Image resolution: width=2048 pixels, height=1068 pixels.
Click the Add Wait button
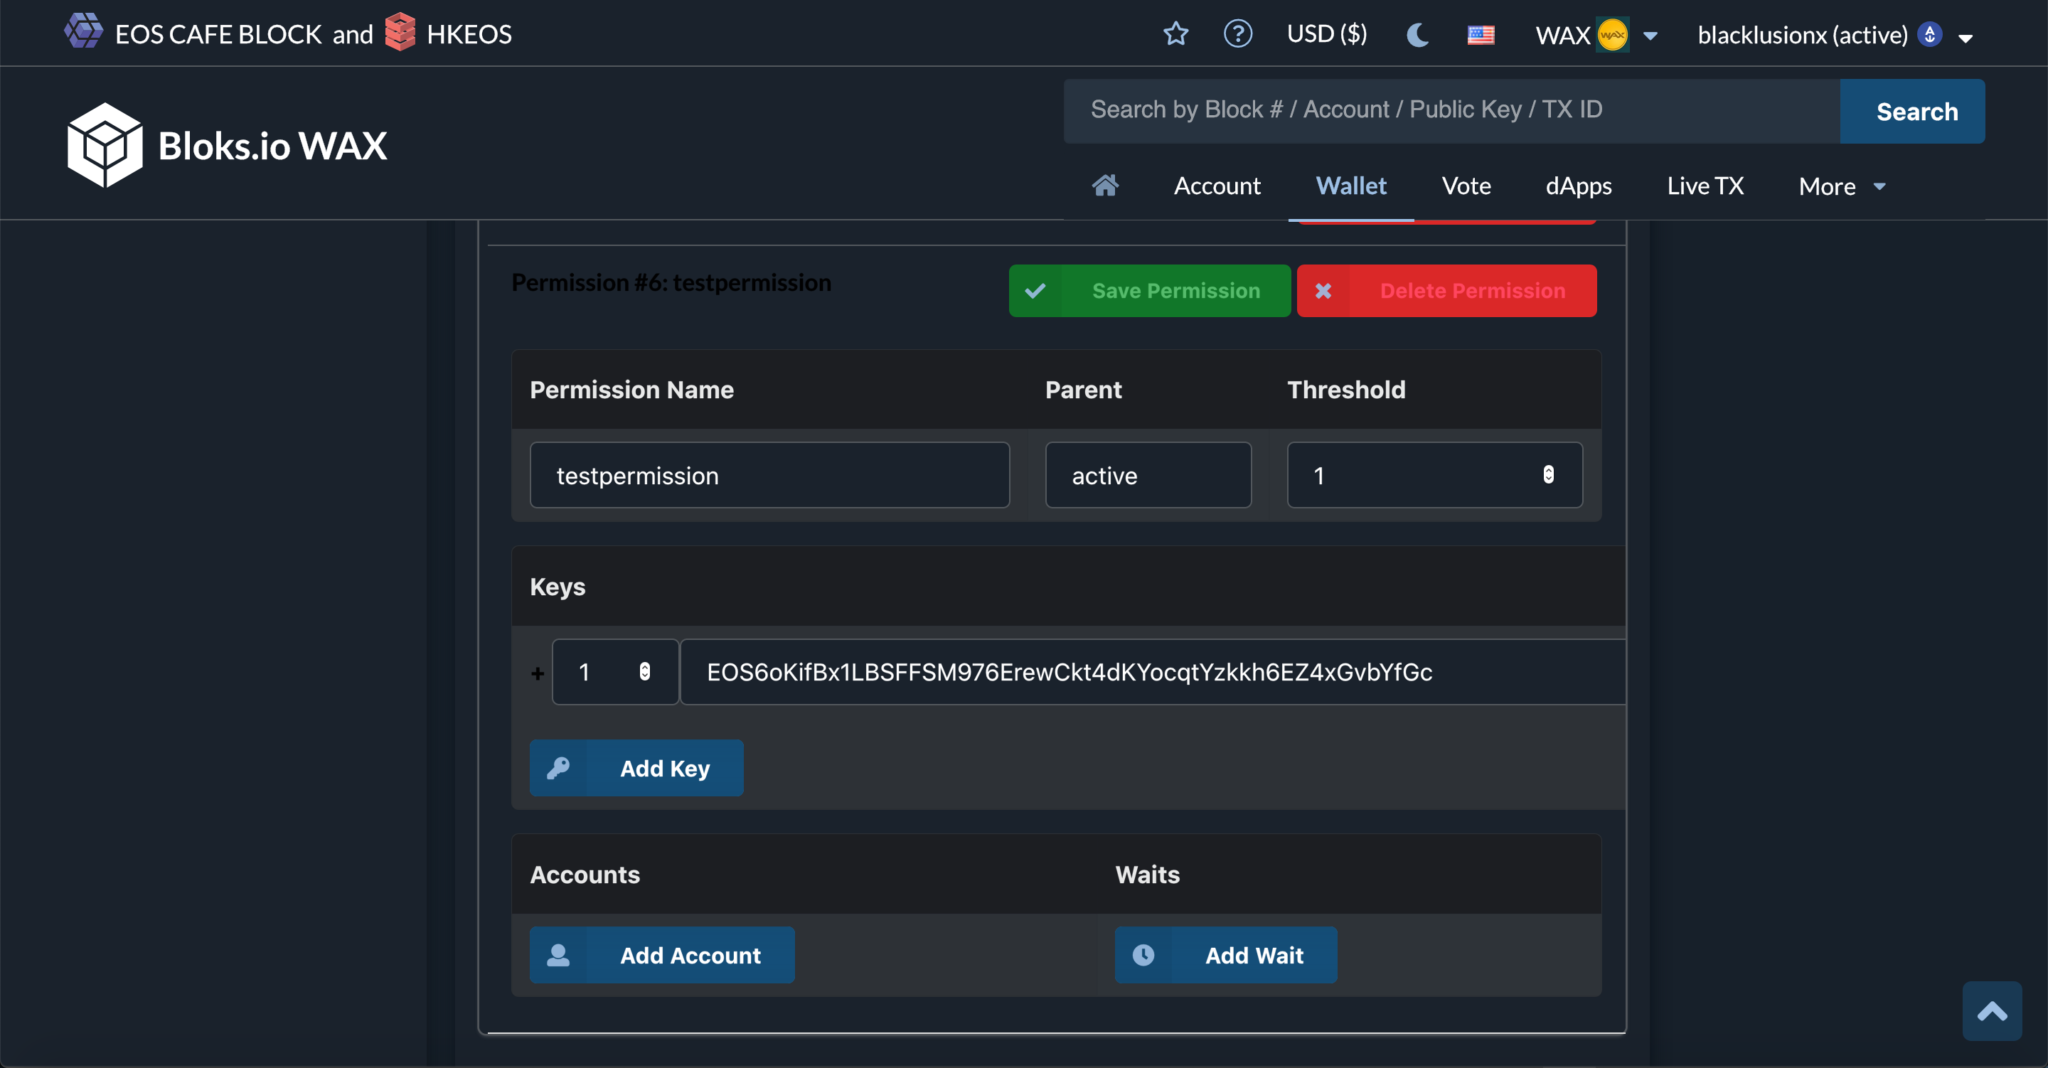[1226, 955]
